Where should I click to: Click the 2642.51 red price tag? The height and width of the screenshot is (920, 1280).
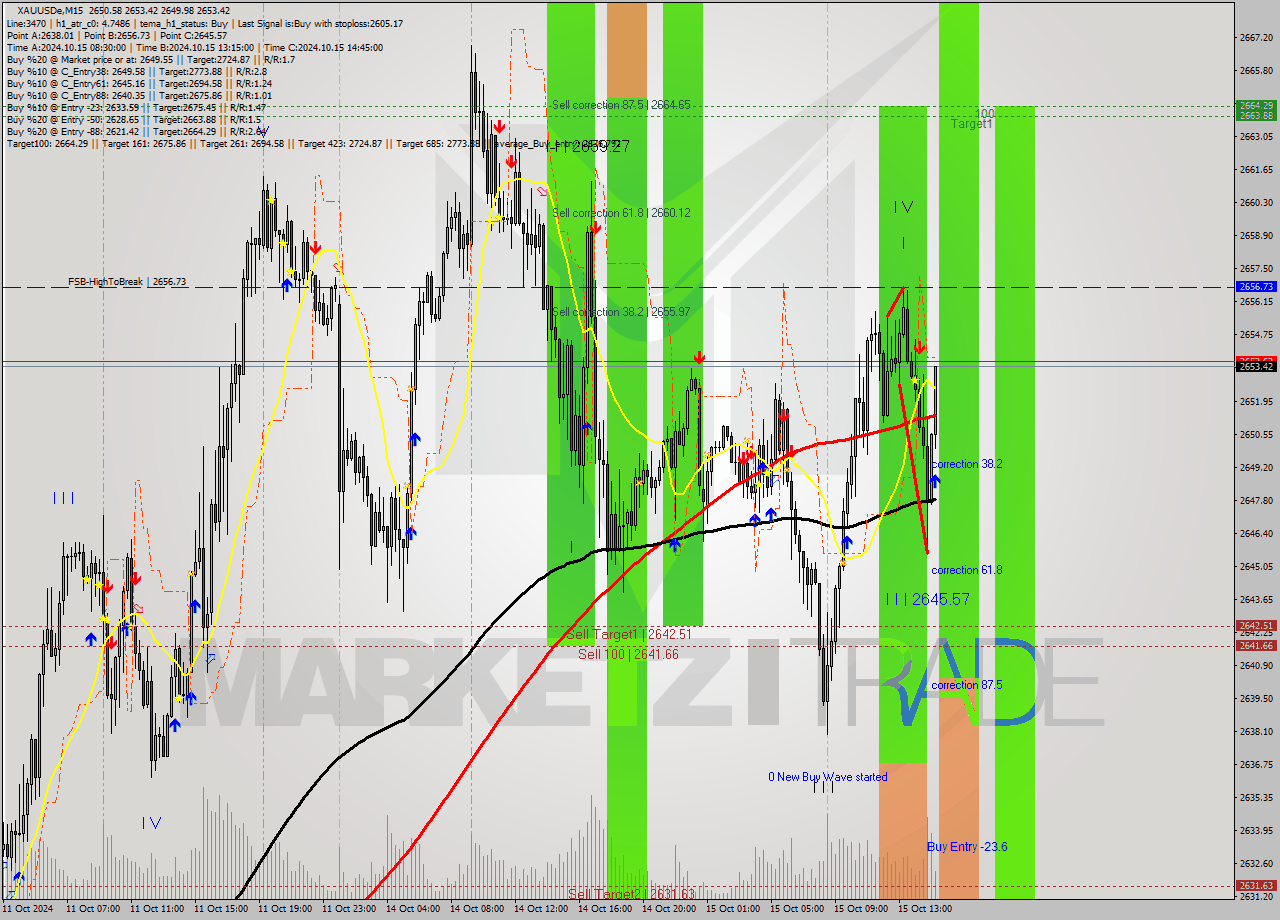pyautogui.click(x=1256, y=625)
